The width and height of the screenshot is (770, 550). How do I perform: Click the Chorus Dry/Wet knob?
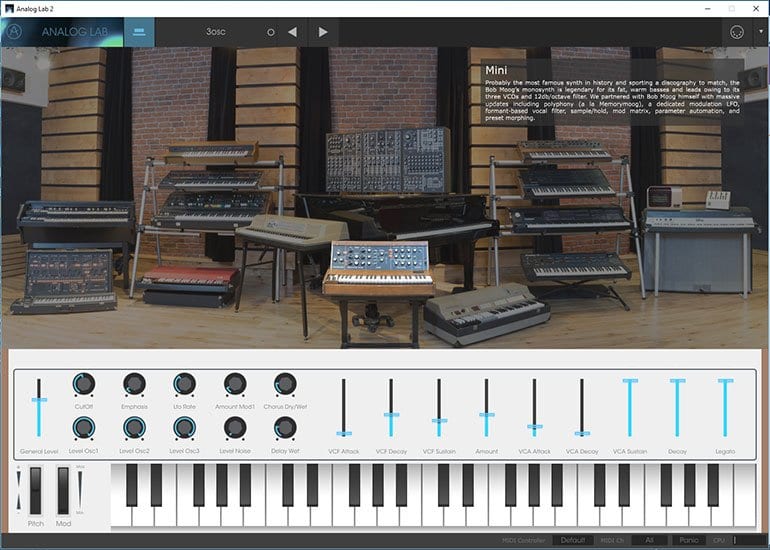(285, 384)
